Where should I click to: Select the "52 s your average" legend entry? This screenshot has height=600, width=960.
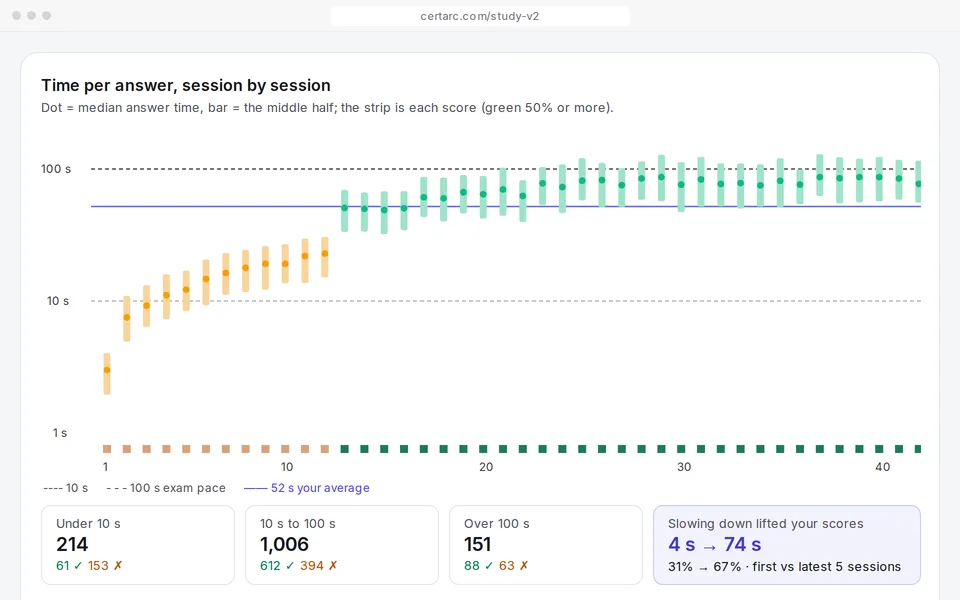(x=307, y=488)
